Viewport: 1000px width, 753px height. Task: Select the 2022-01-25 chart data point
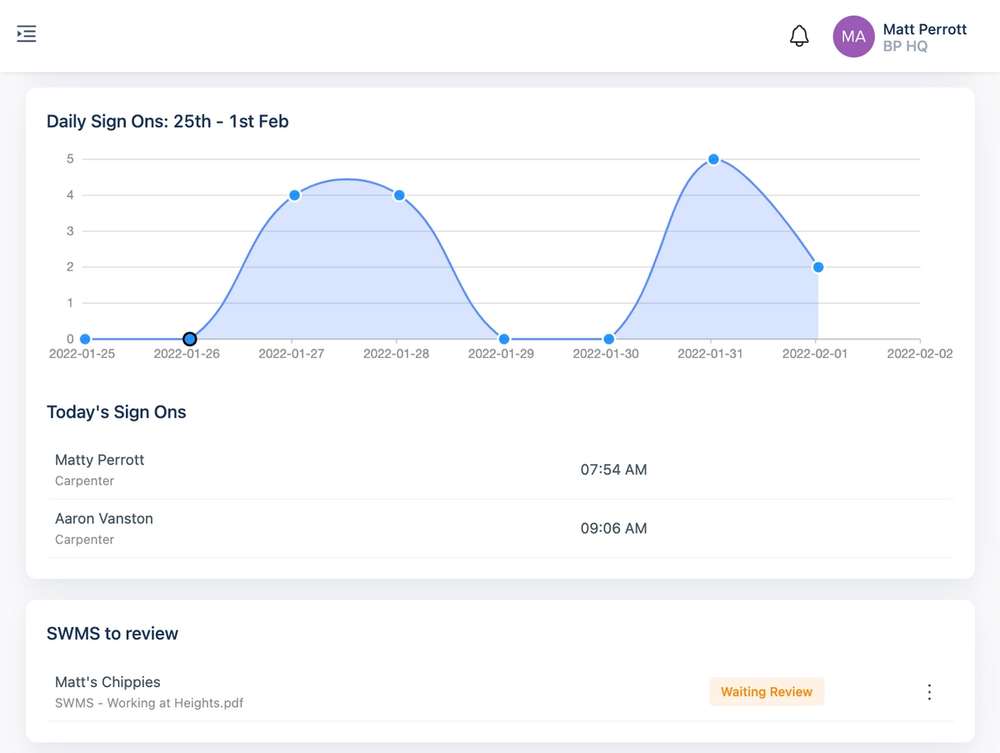85,339
